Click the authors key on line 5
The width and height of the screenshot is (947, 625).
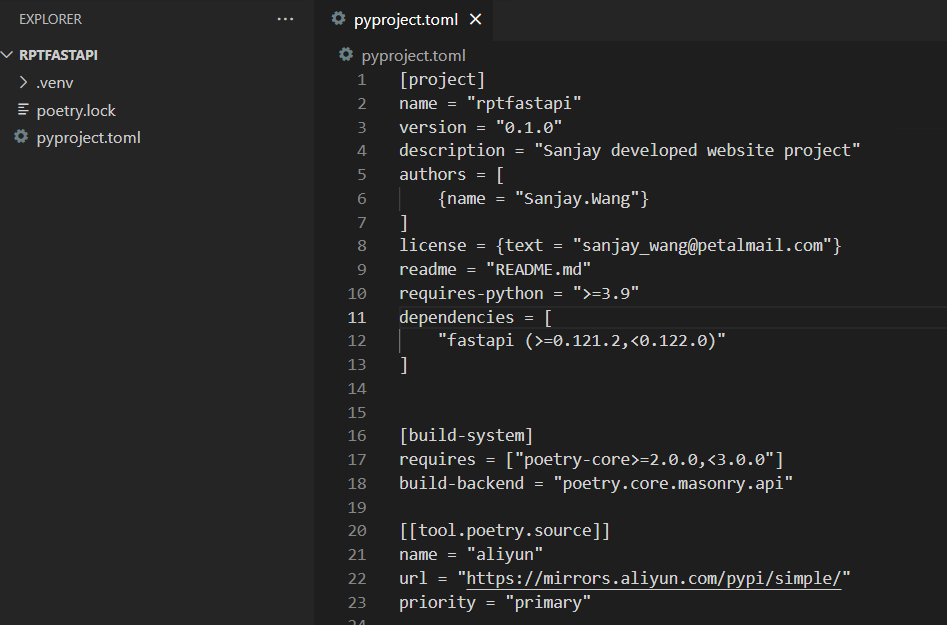coord(432,175)
